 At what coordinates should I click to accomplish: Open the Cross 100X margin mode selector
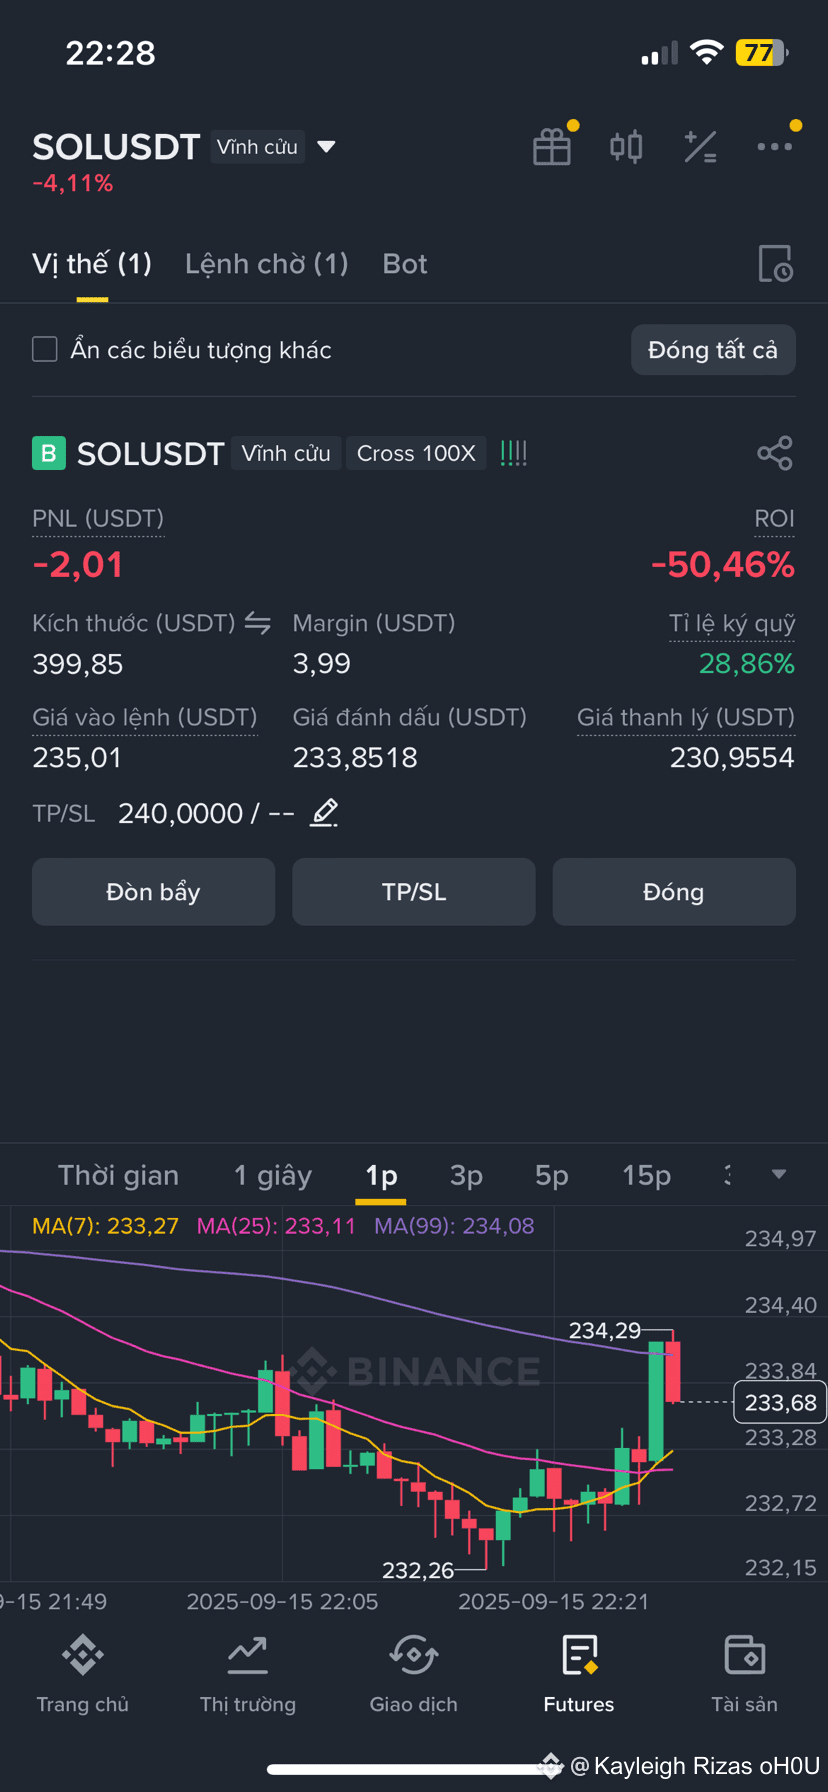(416, 454)
